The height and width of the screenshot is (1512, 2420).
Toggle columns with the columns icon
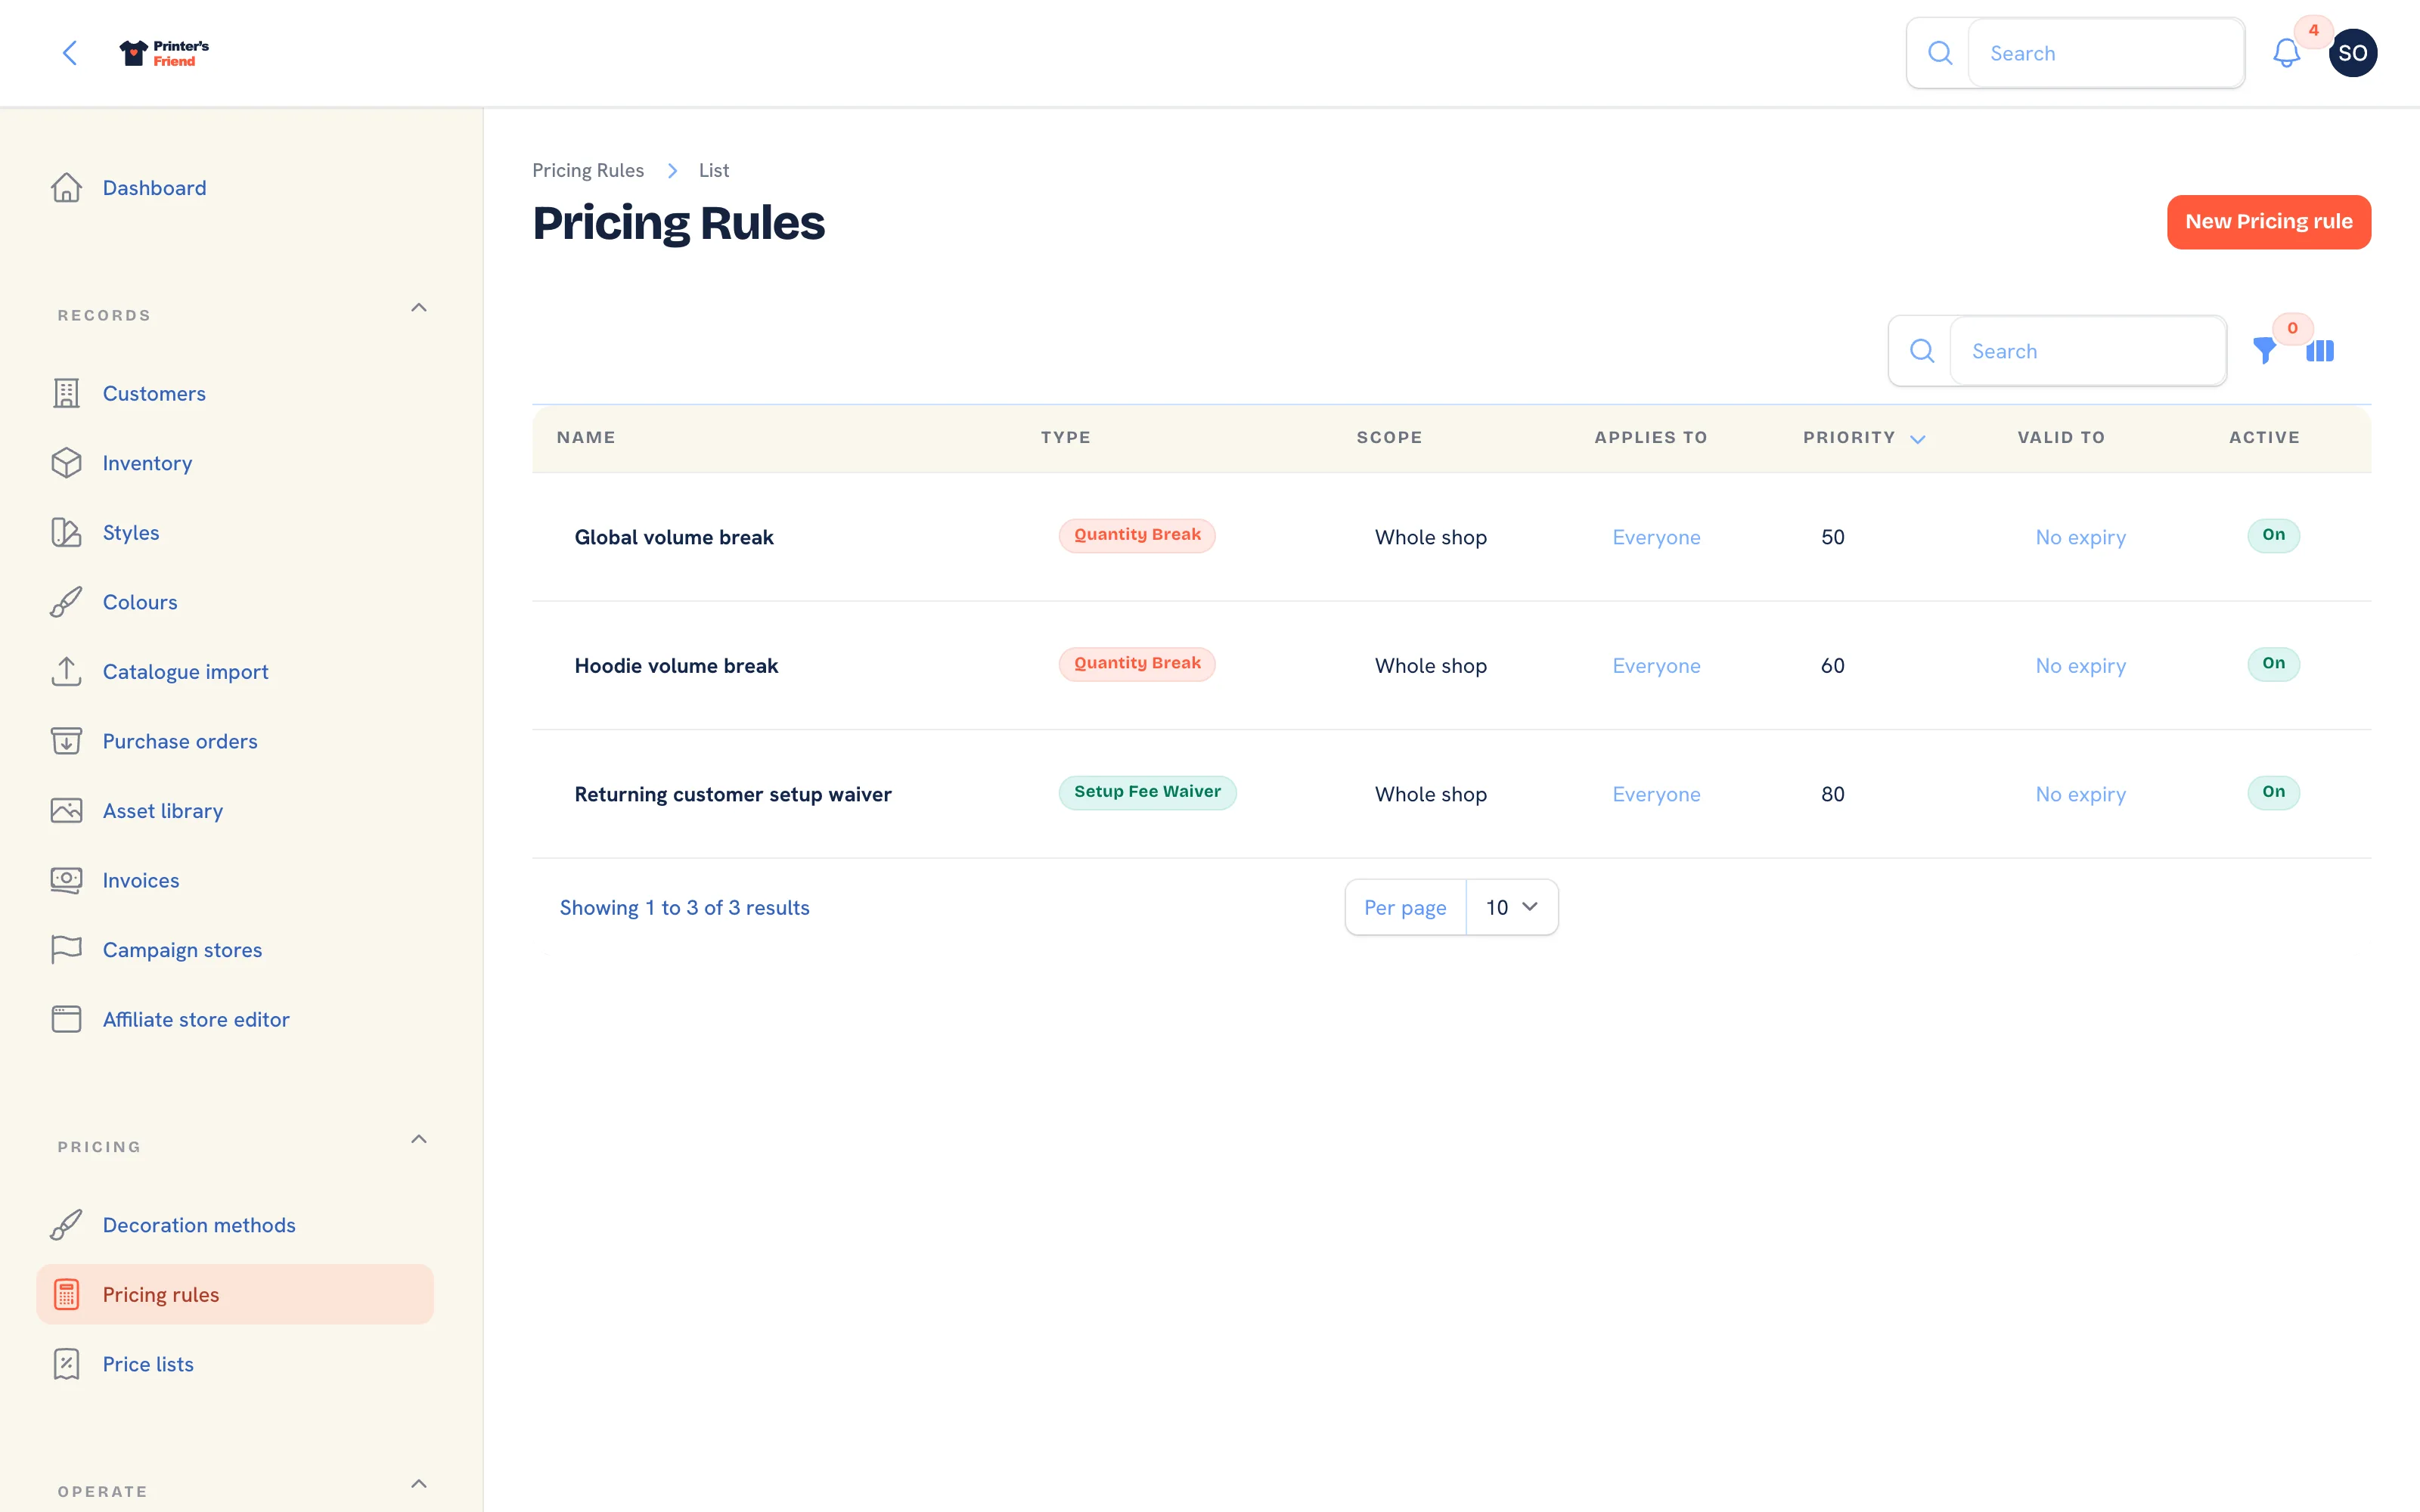point(2320,351)
